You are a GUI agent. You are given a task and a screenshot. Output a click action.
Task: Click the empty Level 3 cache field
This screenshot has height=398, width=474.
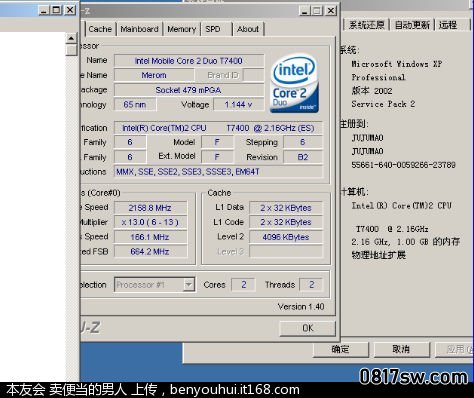coord(286,251)
